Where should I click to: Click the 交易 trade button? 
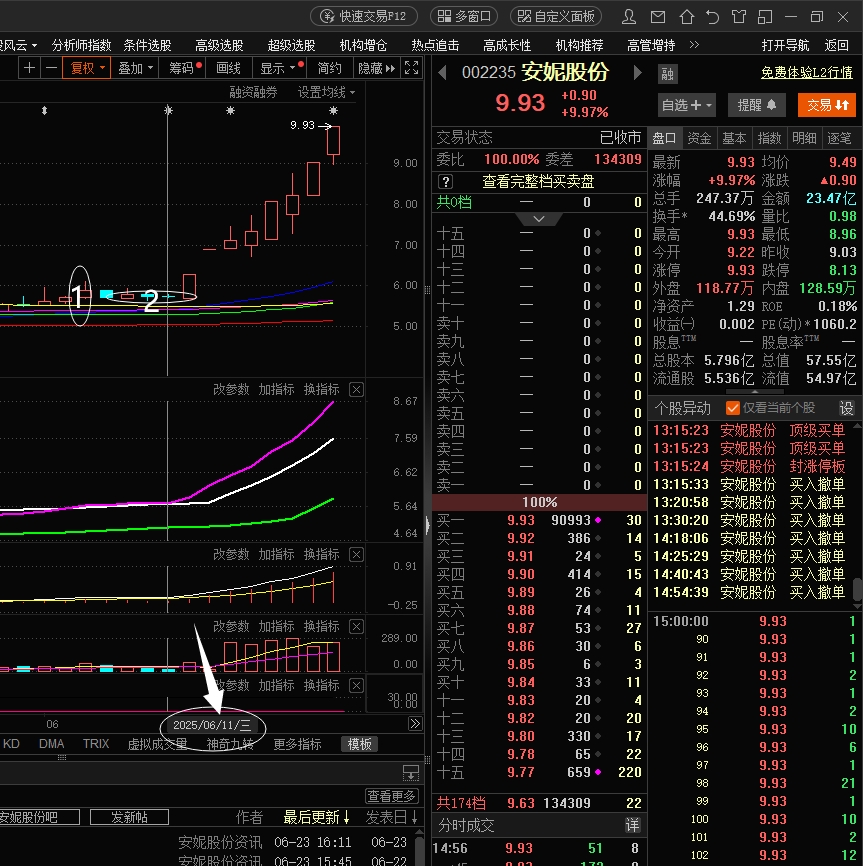(x=827, y=105)
